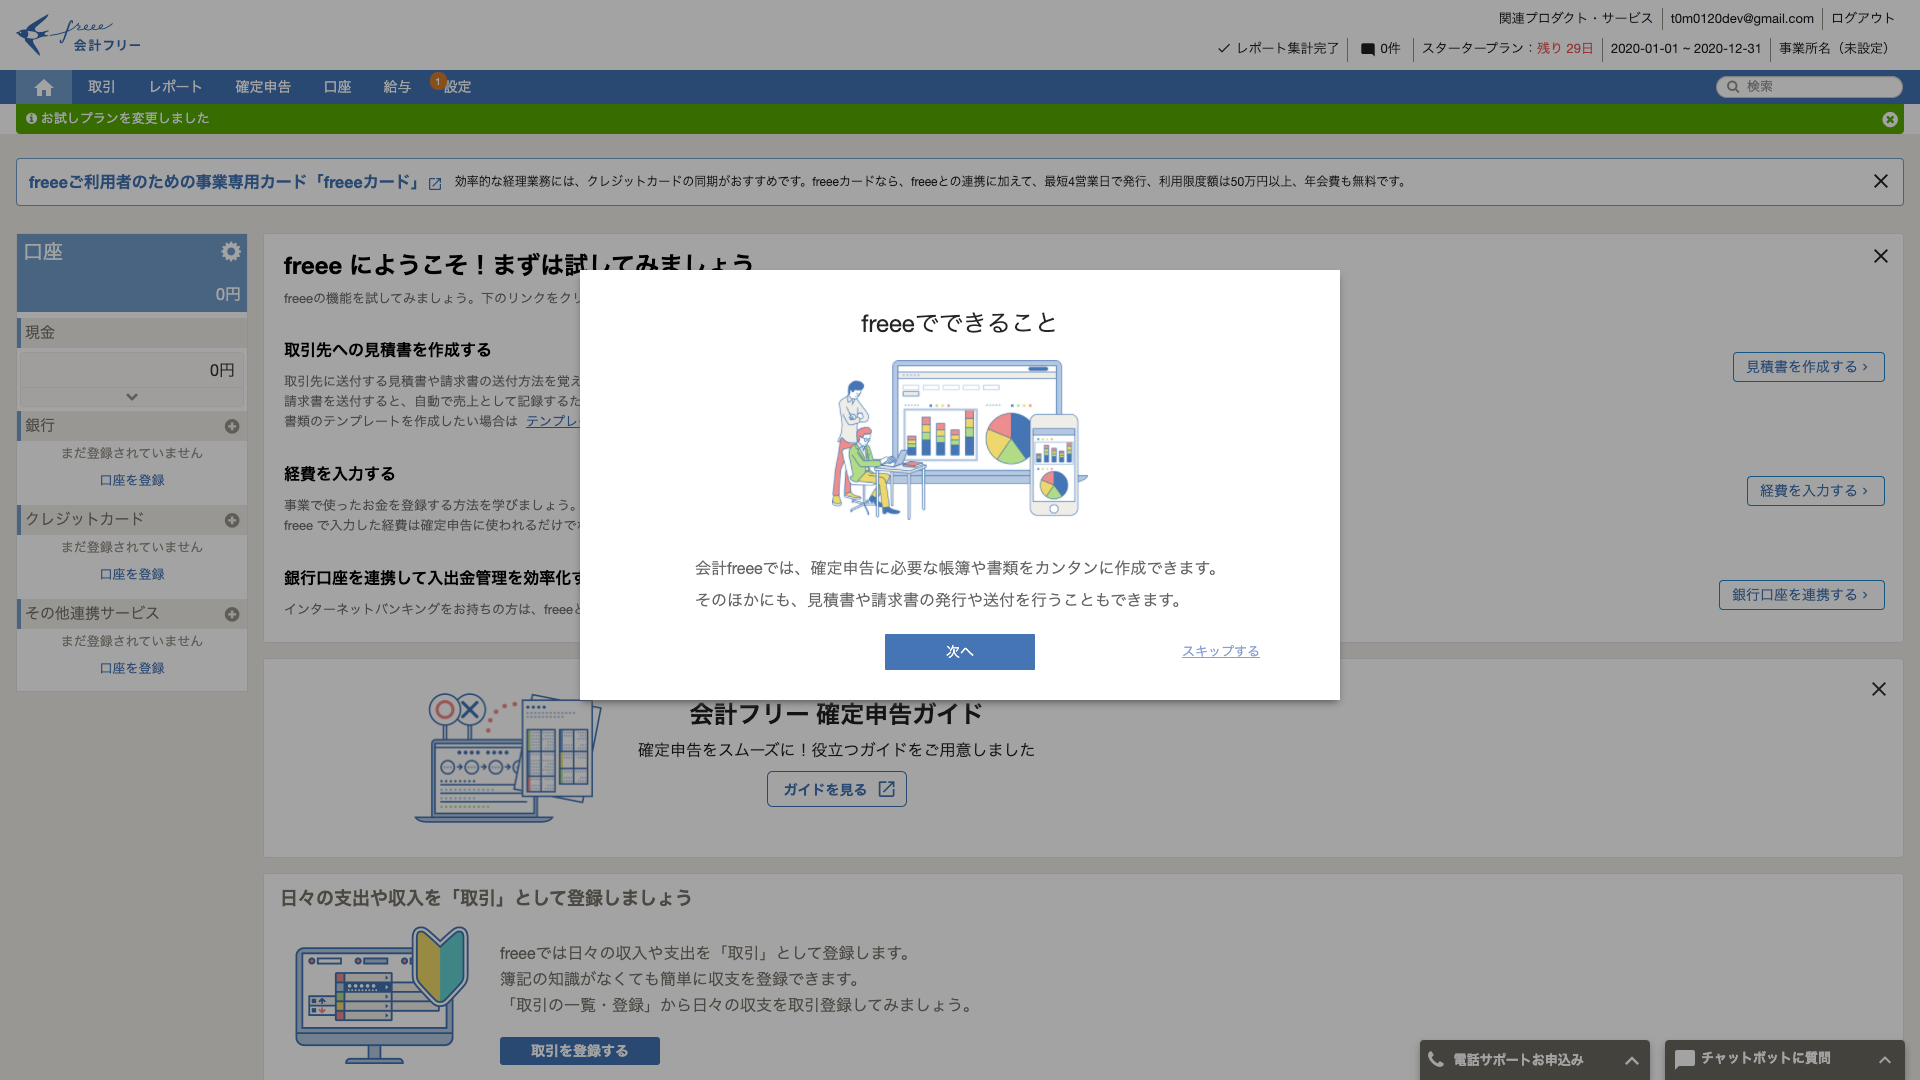Click fiscal period 2020-01-01 ~ 2020-12-31
1920x1080 pixels.
(x=1686, y=48)
